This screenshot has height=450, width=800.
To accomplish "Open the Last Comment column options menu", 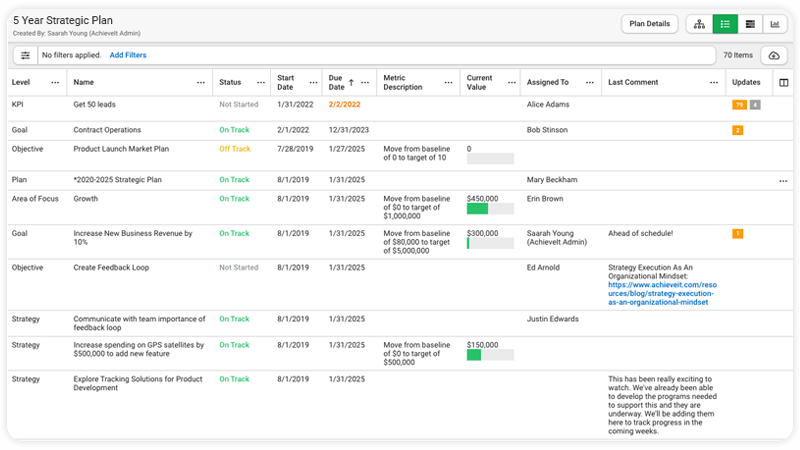I will (714, 83).
